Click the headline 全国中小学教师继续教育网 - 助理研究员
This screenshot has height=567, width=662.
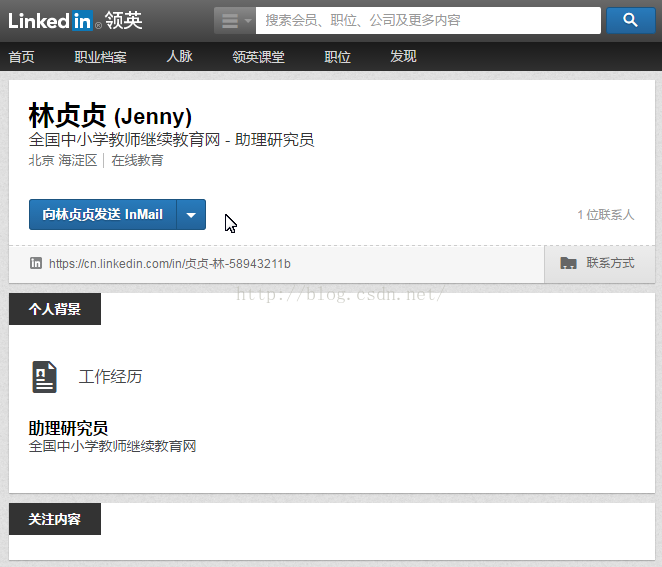[x=171, y=140]
